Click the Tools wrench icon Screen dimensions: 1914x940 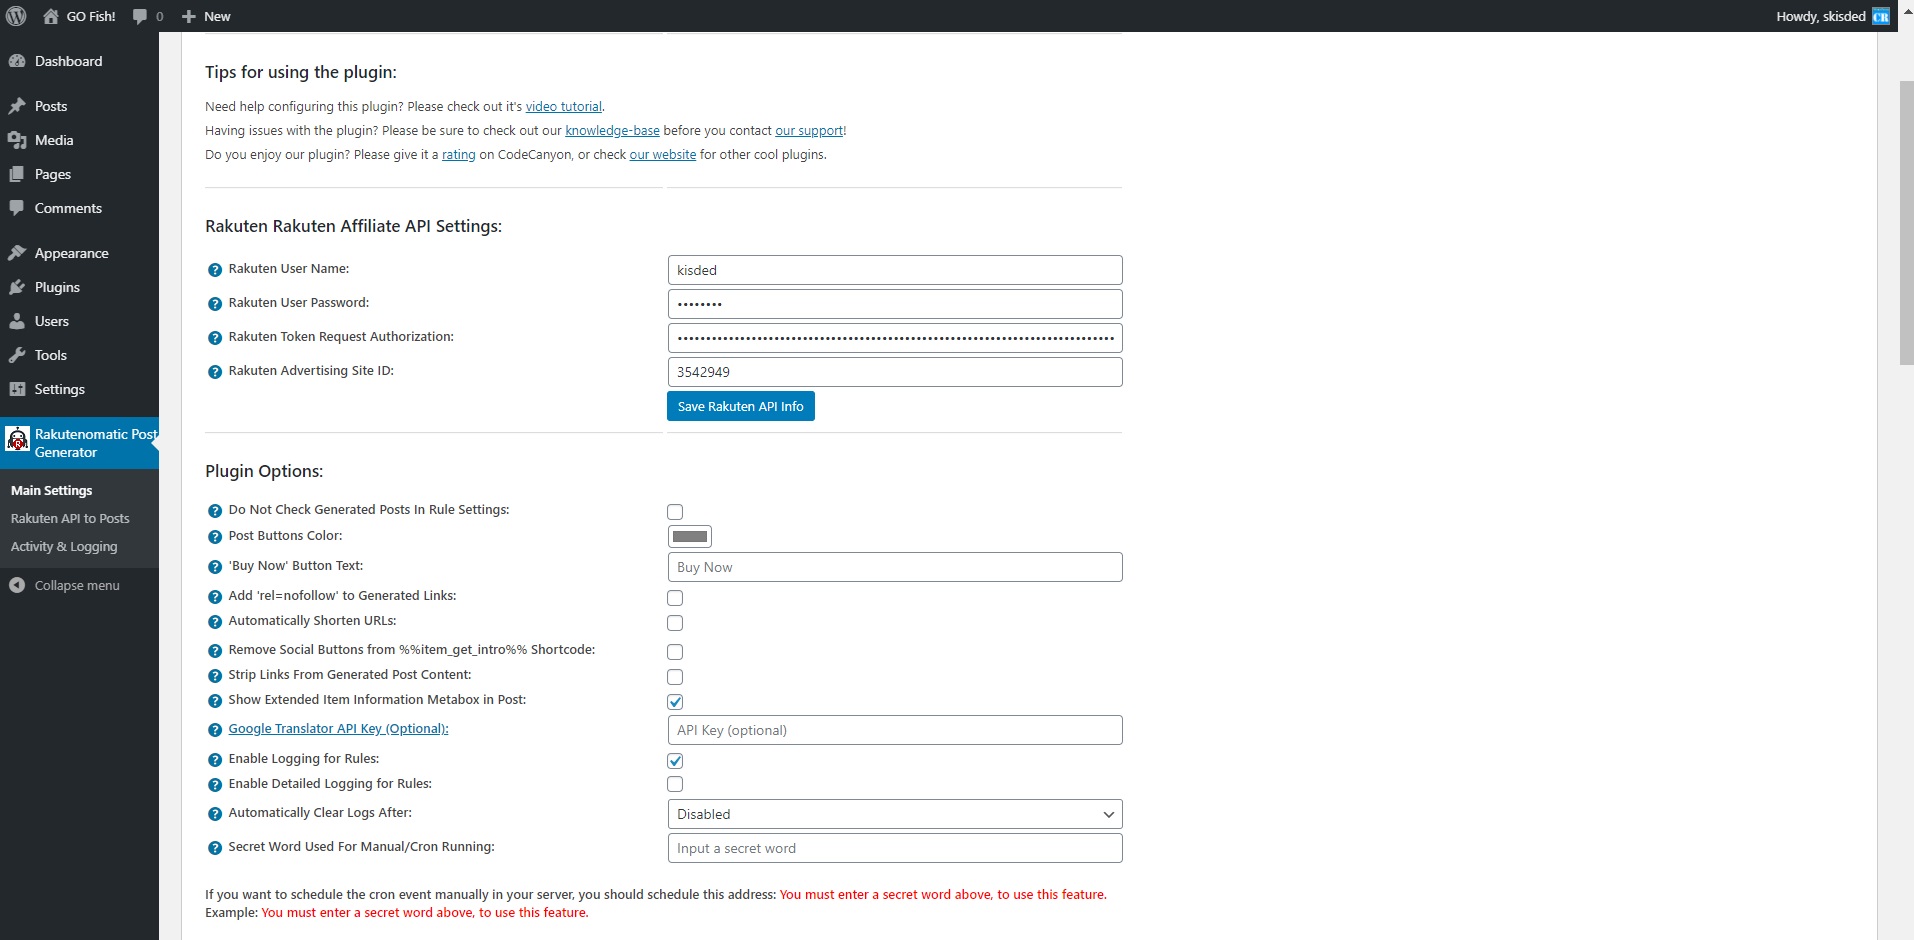point(17,355)
